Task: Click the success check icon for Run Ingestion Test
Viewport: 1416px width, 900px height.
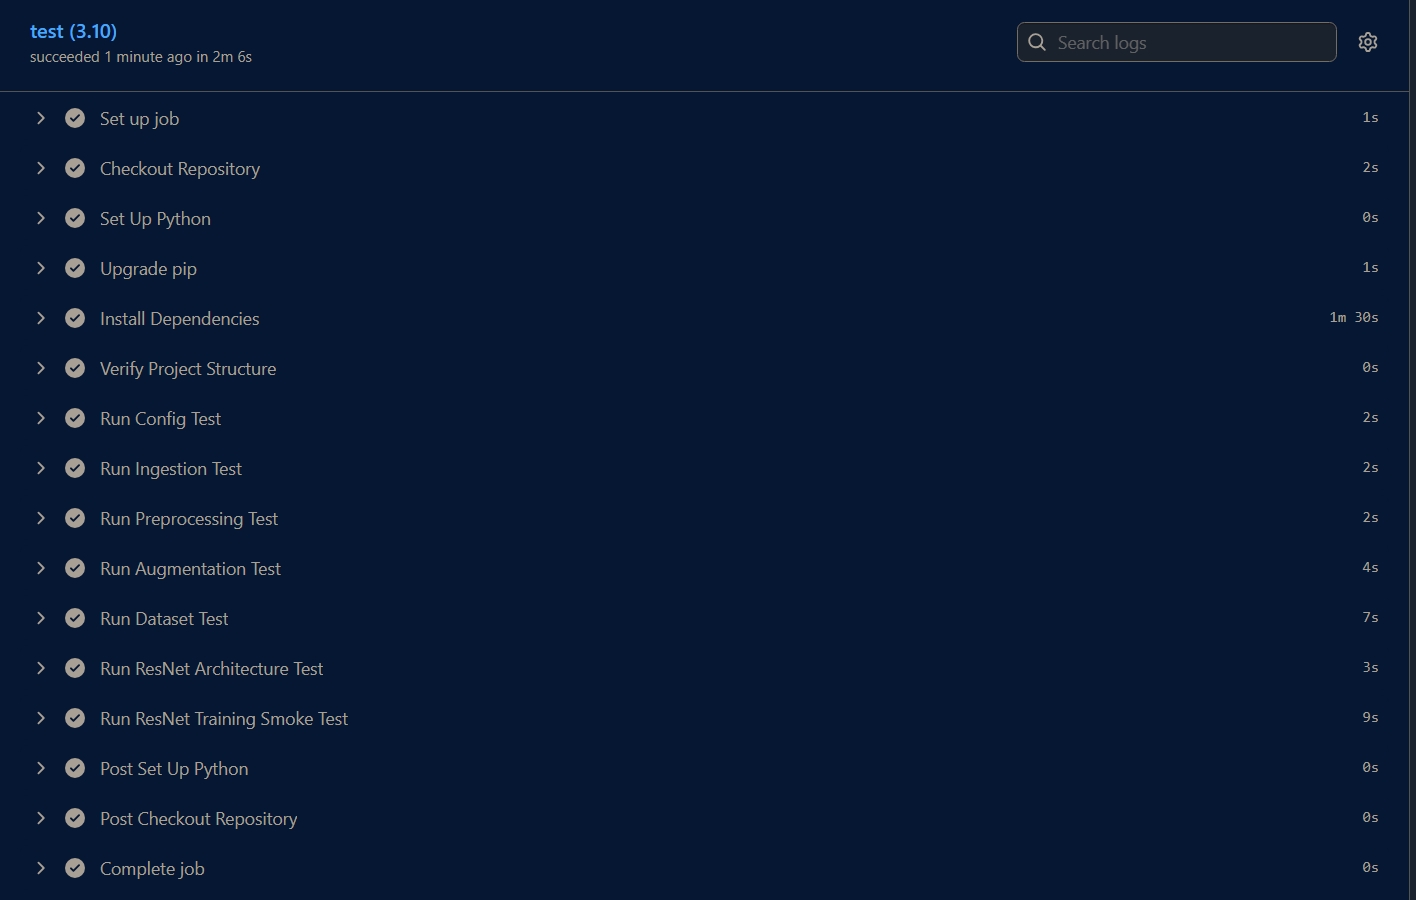Action: 75,468
